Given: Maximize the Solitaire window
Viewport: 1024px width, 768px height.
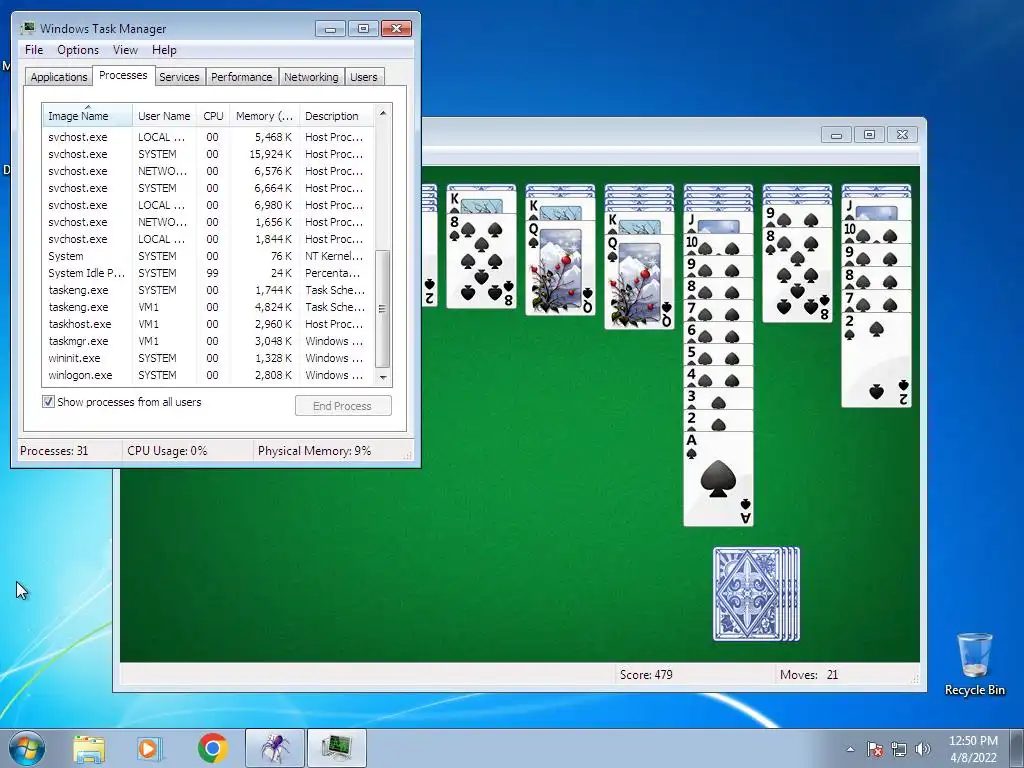Looking at the screenshot, I should pos(869,135).
